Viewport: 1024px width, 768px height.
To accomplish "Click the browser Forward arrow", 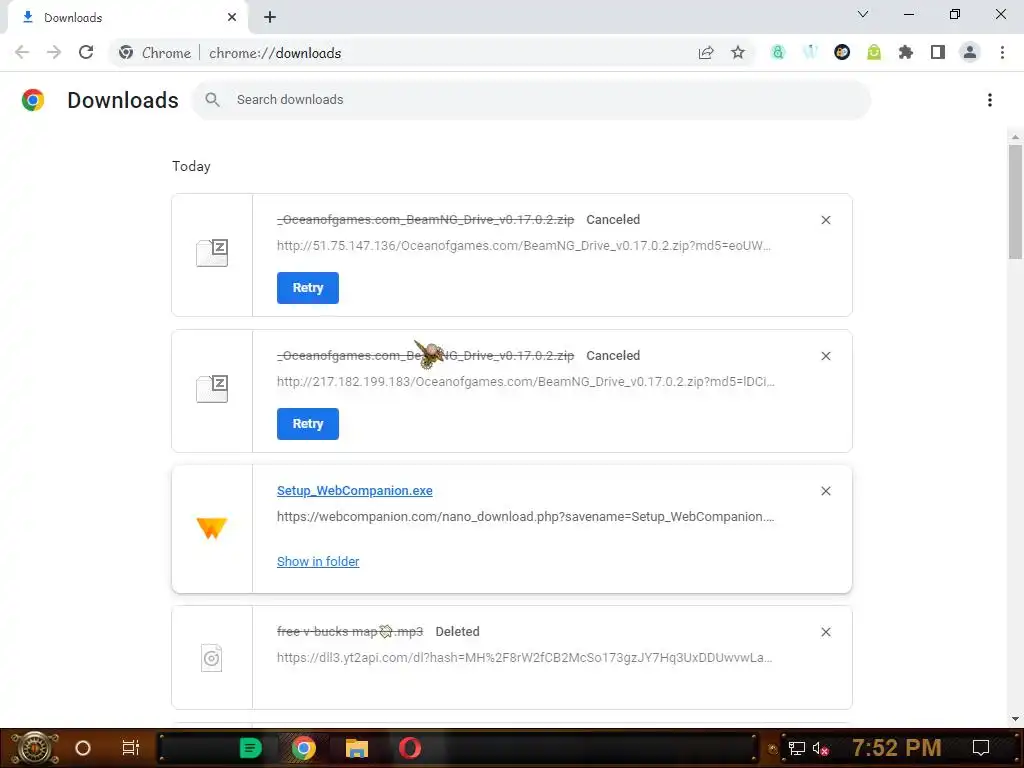I will [54, 52].
